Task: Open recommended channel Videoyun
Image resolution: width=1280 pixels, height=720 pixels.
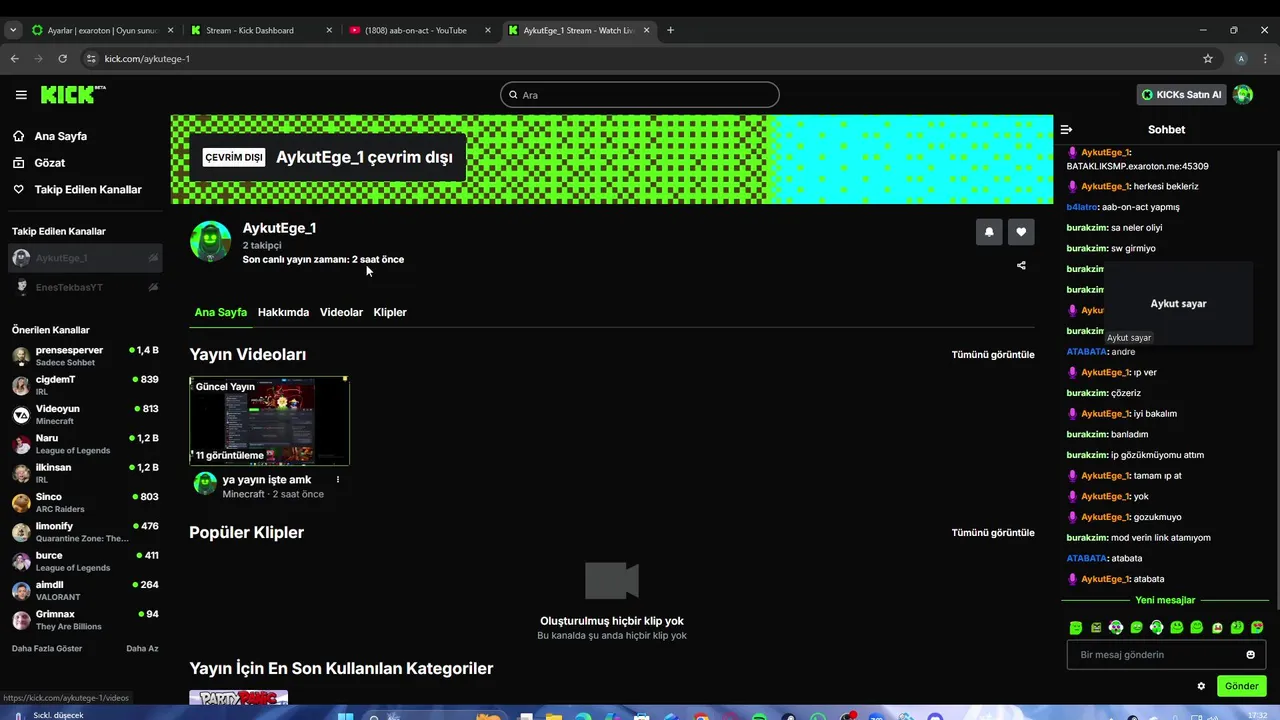Action: tap(85, 414)
